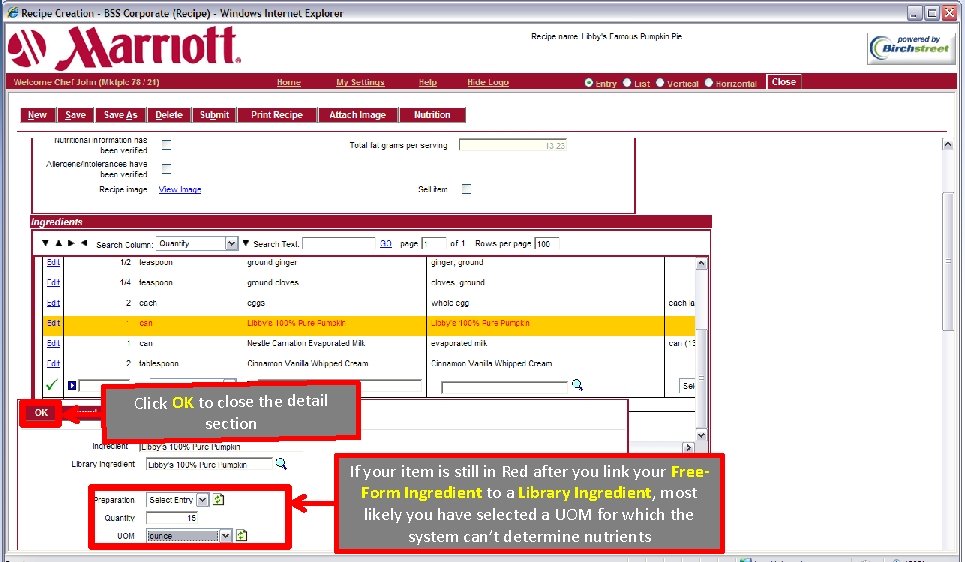Select the List view radio button

pyautogui.click(x=627, y=82)
